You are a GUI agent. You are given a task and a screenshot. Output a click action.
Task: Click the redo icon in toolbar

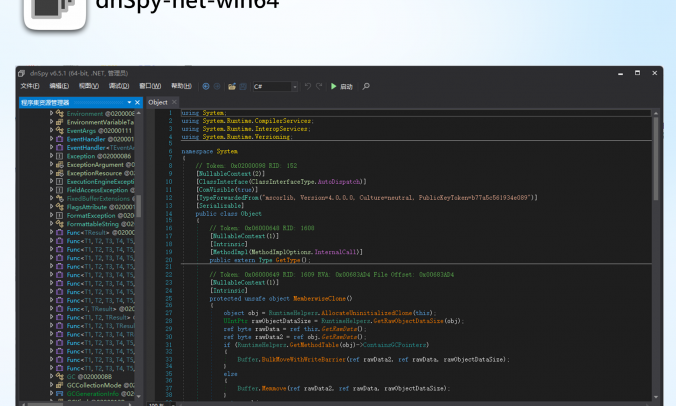(x=319, y=87)
